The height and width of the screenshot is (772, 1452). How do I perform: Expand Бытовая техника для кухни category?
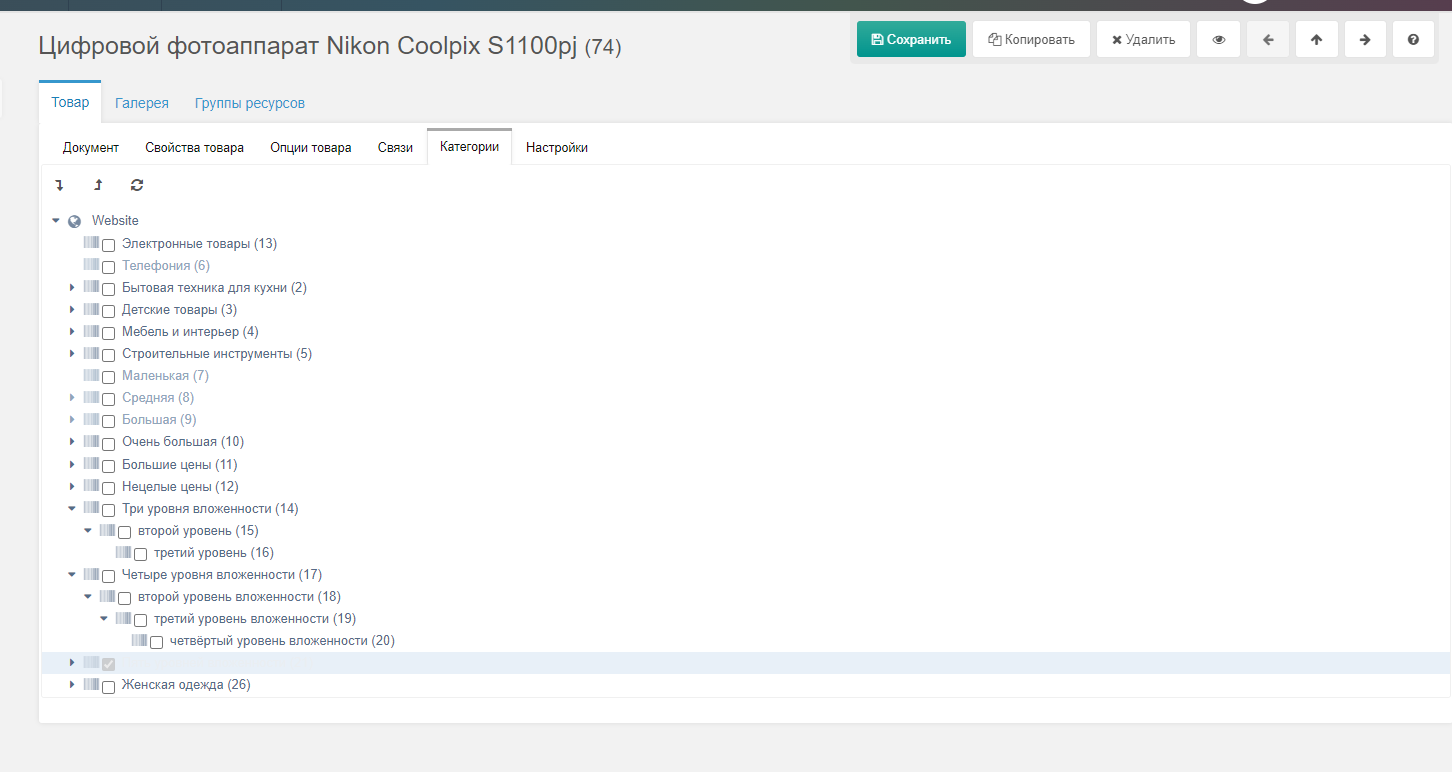coord(72,287)
